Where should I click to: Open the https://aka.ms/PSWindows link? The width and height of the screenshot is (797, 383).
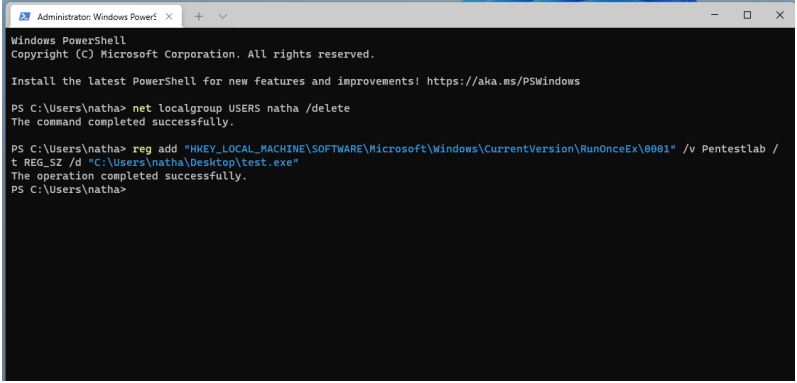(x=503, y=81)
